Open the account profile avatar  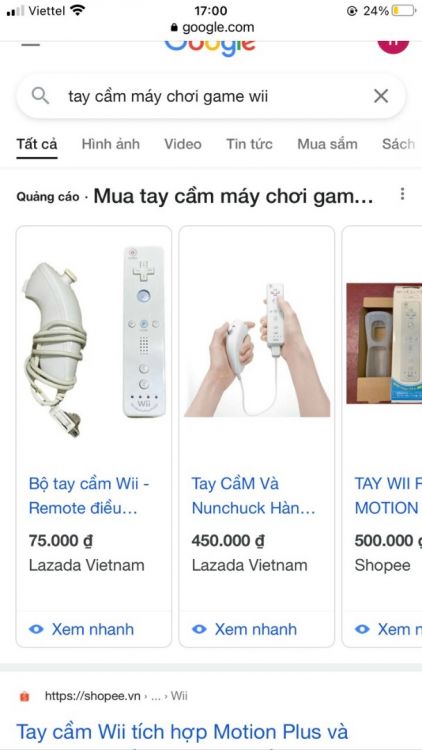[x=393, y=46]
